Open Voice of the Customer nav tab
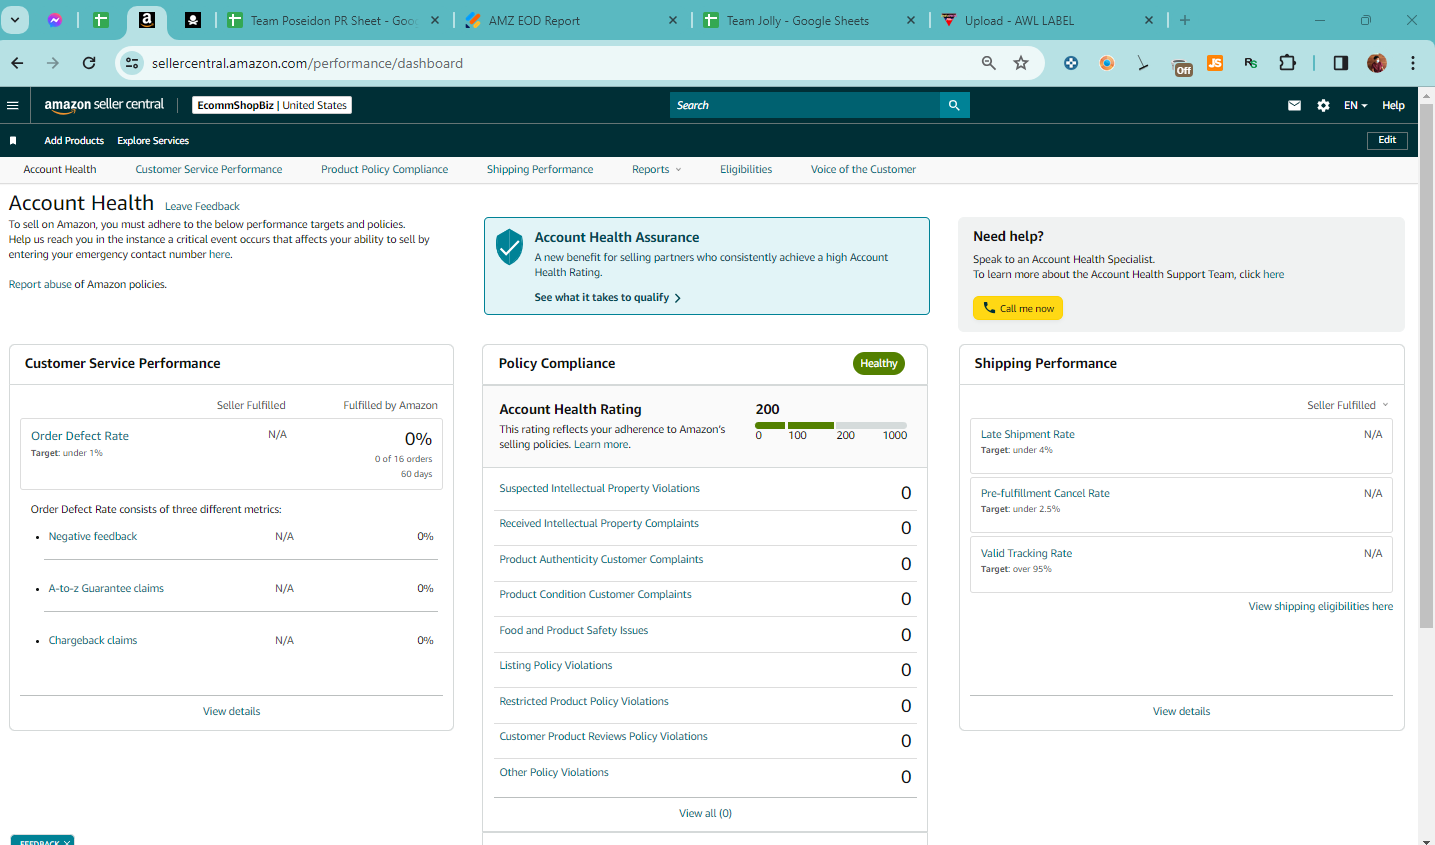 point(863,170)
